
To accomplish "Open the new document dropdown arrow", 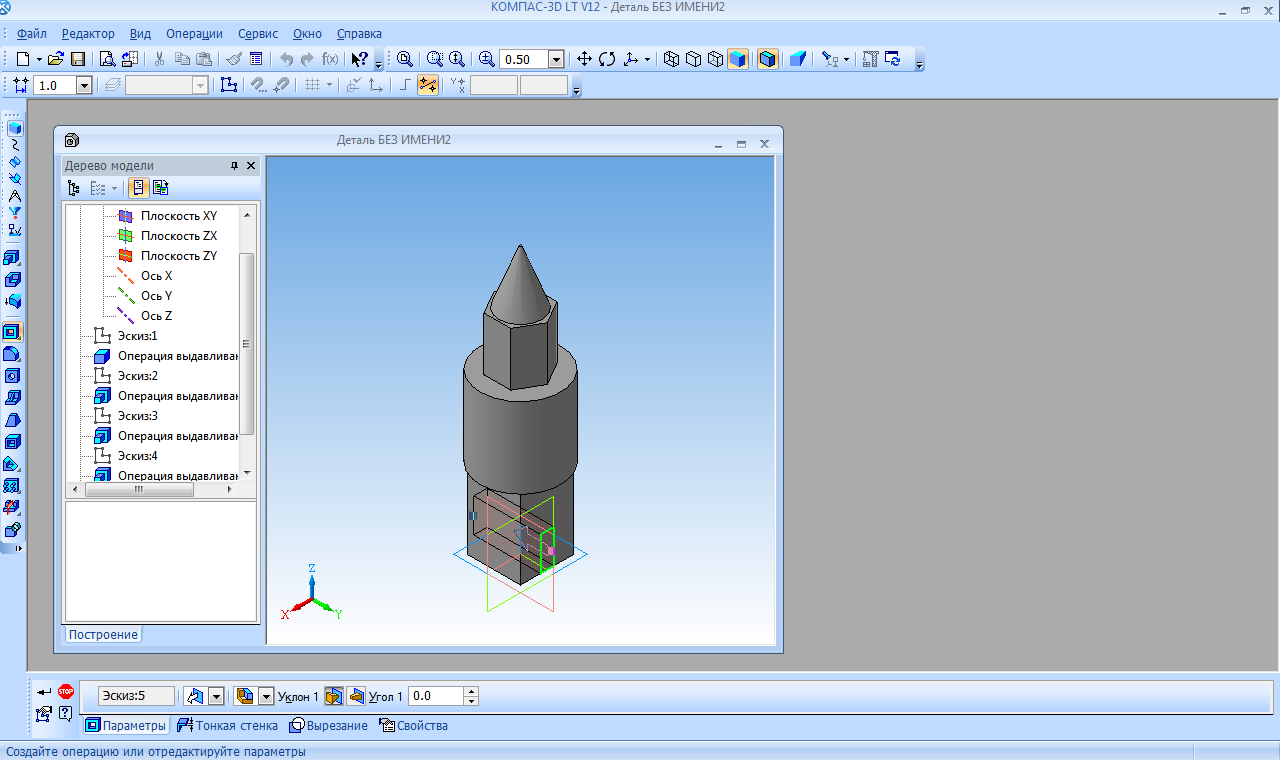I will (x=39, y=59).
